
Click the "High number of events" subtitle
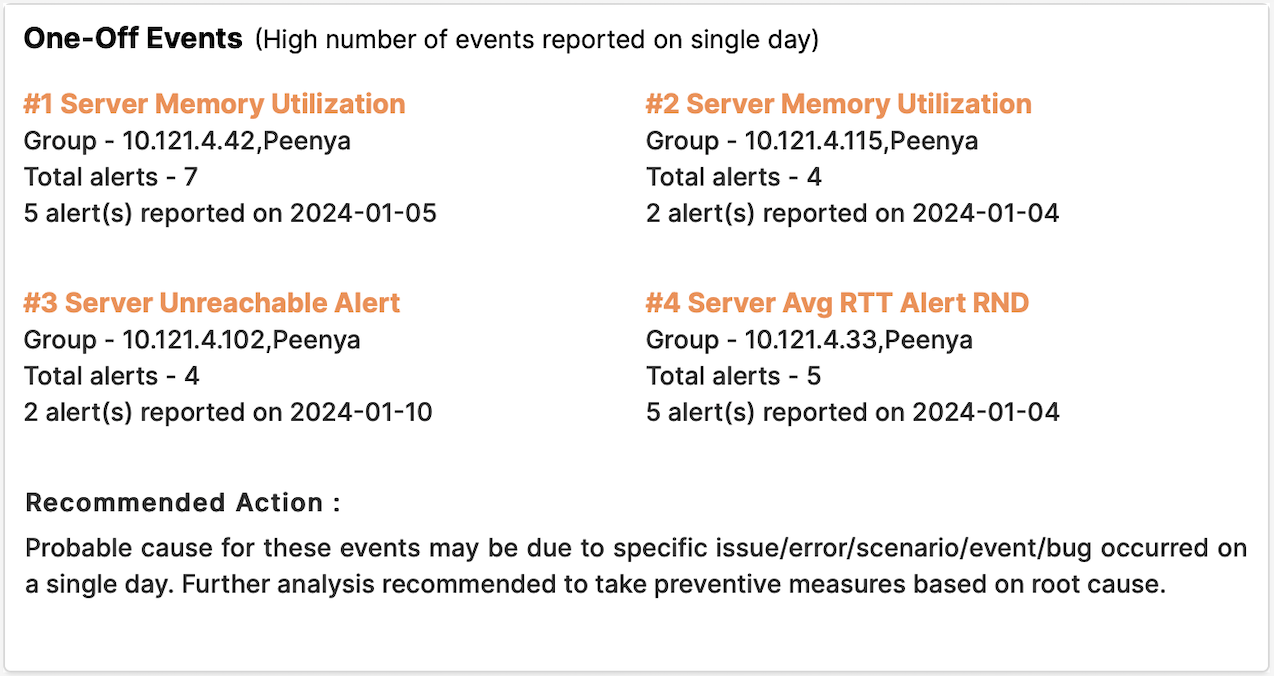(x=537, y=40)
